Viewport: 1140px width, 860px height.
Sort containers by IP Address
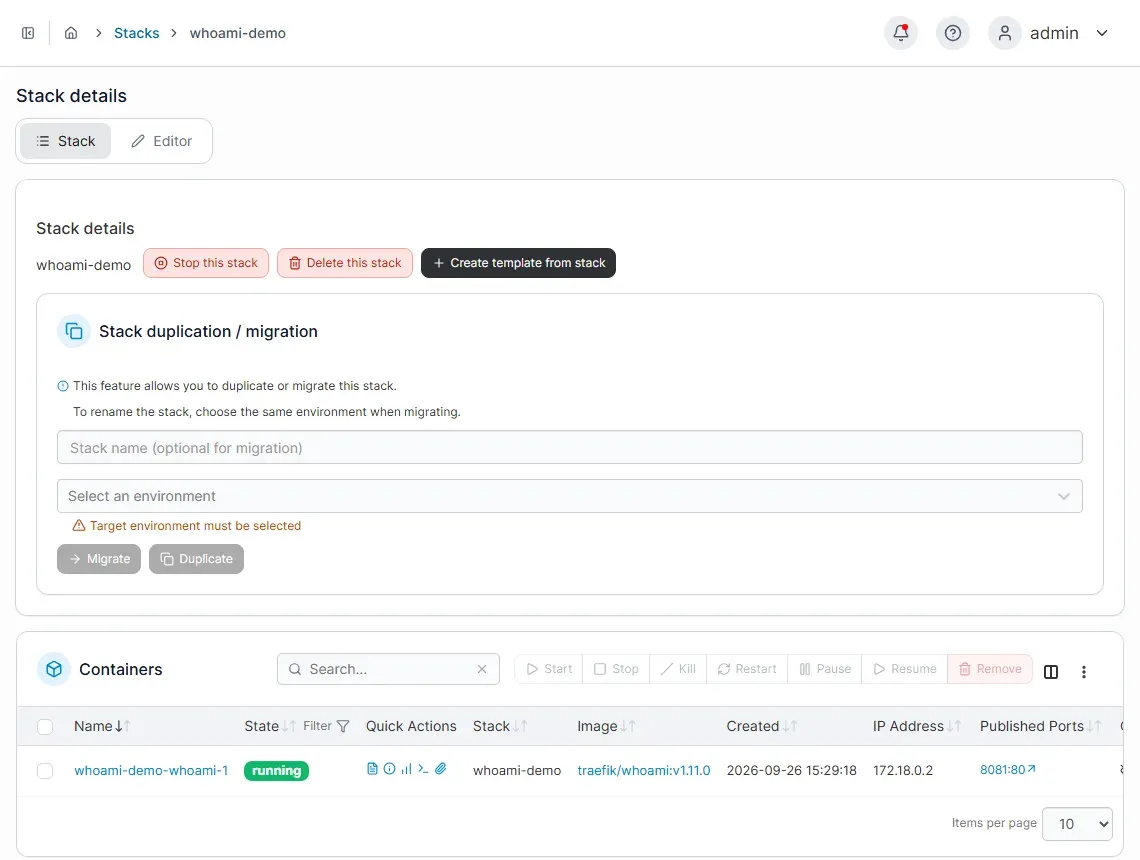click(917, 726)
